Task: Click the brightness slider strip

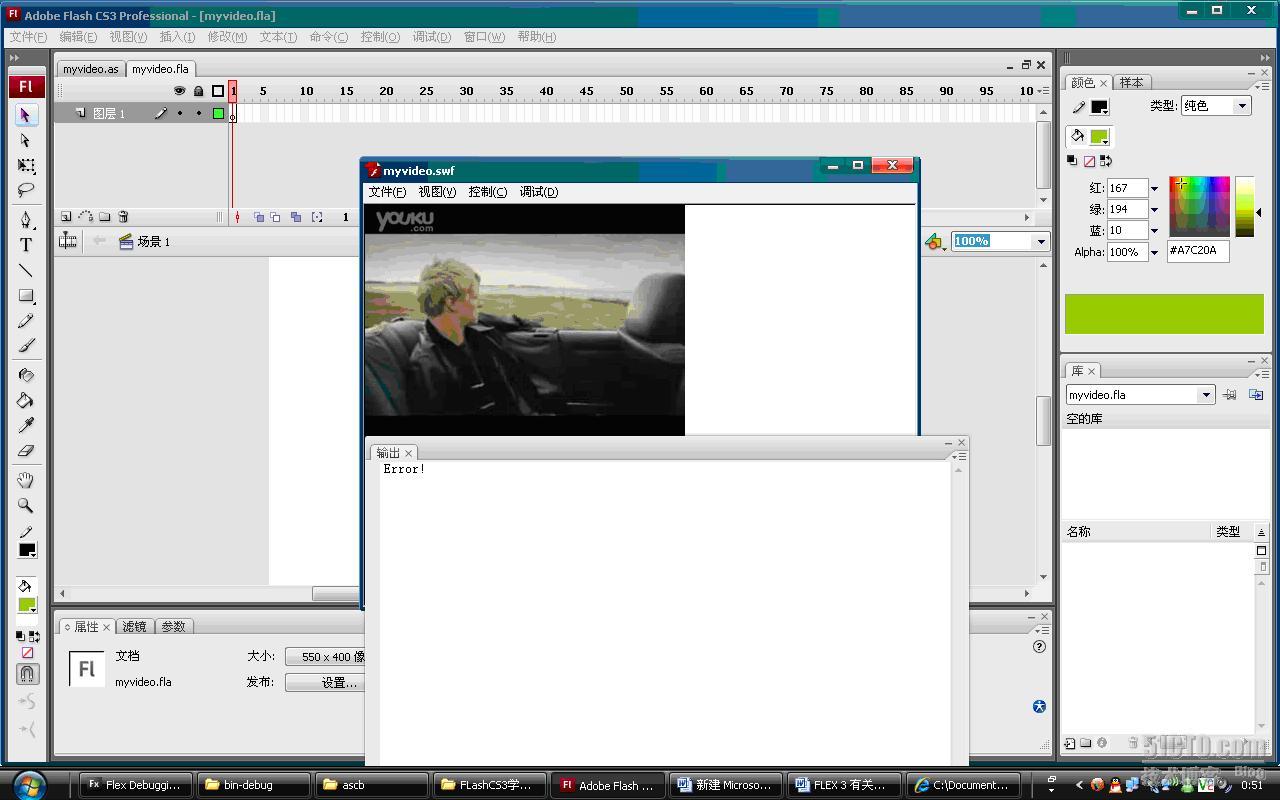Action: coord(1244,207)
